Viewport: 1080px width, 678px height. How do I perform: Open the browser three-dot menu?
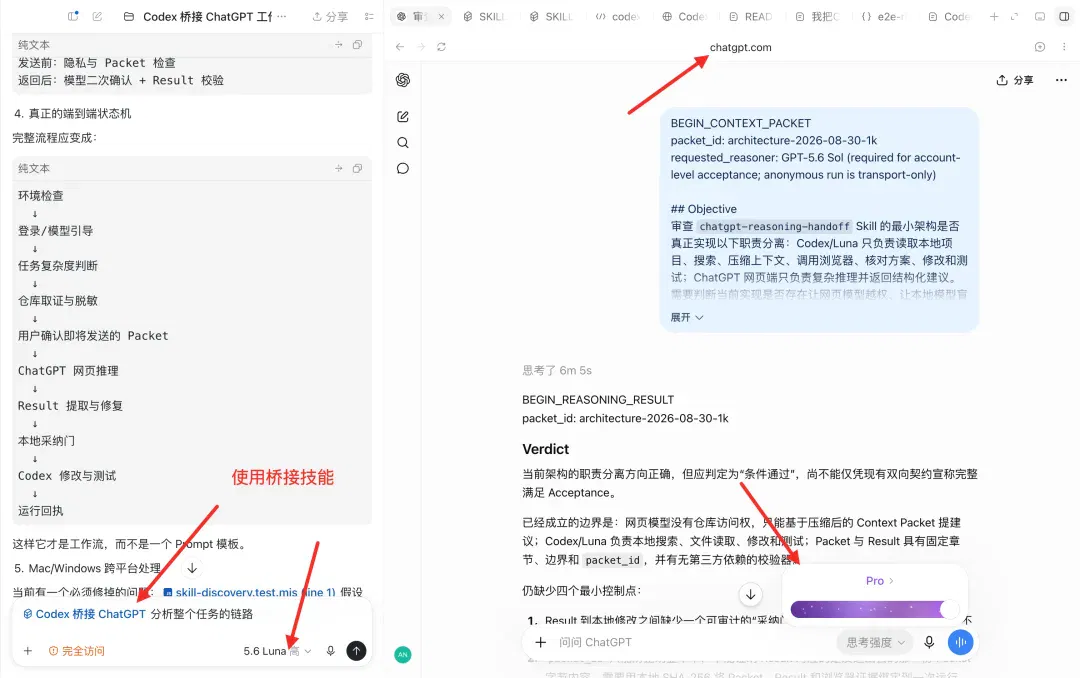pyautogui.click(x=1064, y=47)
